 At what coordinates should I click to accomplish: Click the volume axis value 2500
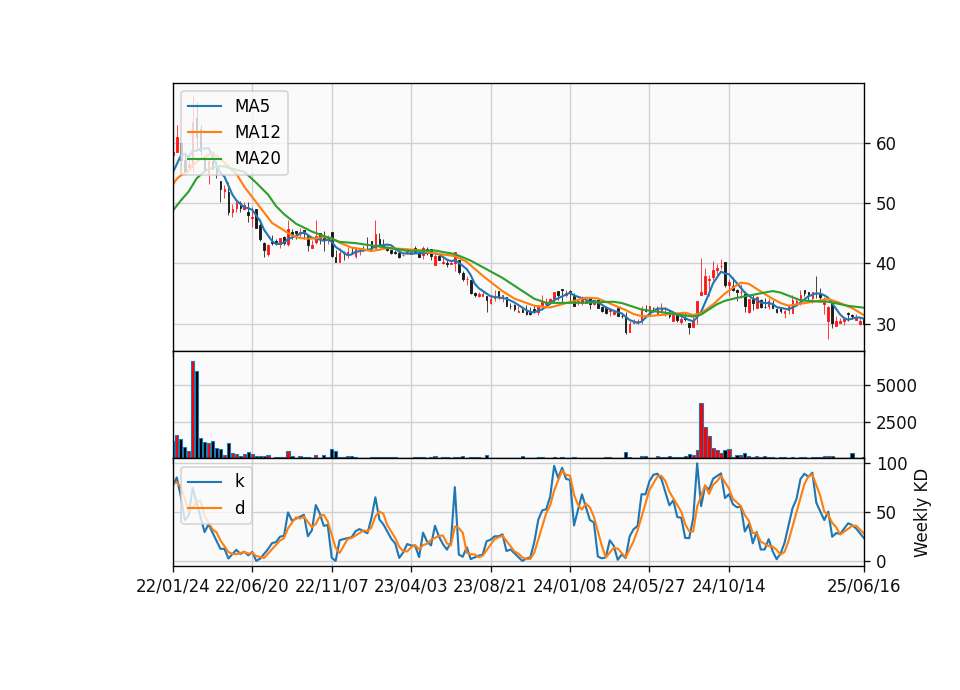coord(896,422)
